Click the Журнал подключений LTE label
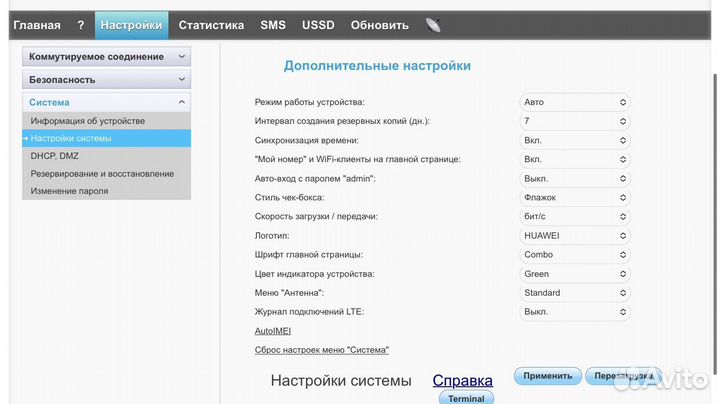720x404 pixels. [309, 312]
